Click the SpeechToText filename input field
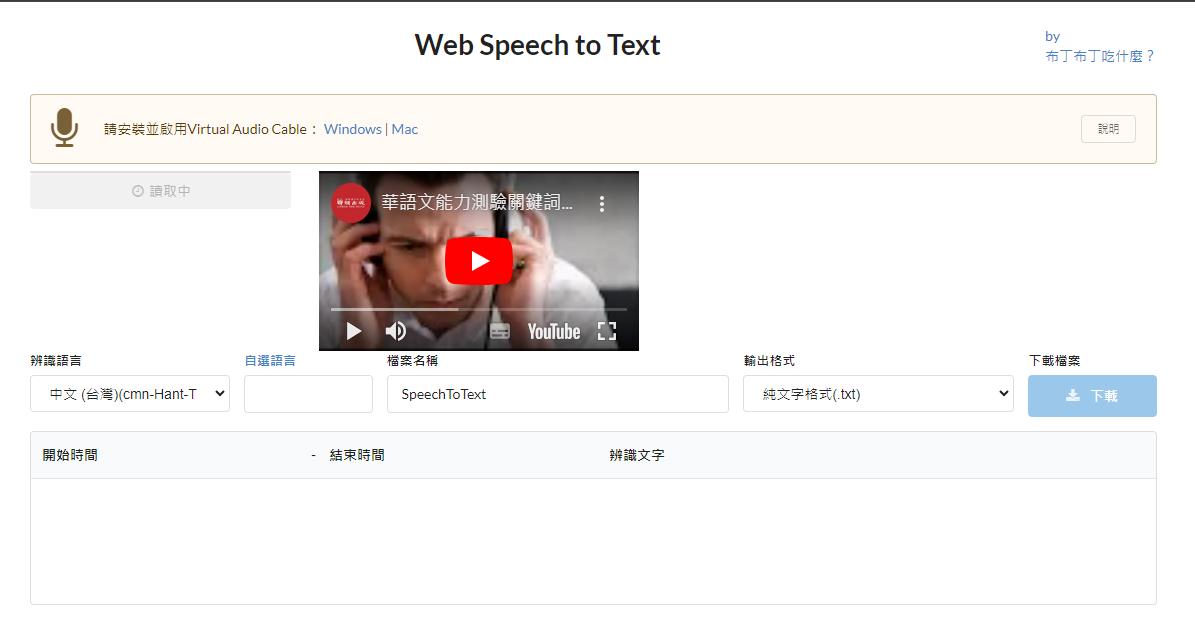Viewport: 1195px width, 619px height. coord(557,393)
